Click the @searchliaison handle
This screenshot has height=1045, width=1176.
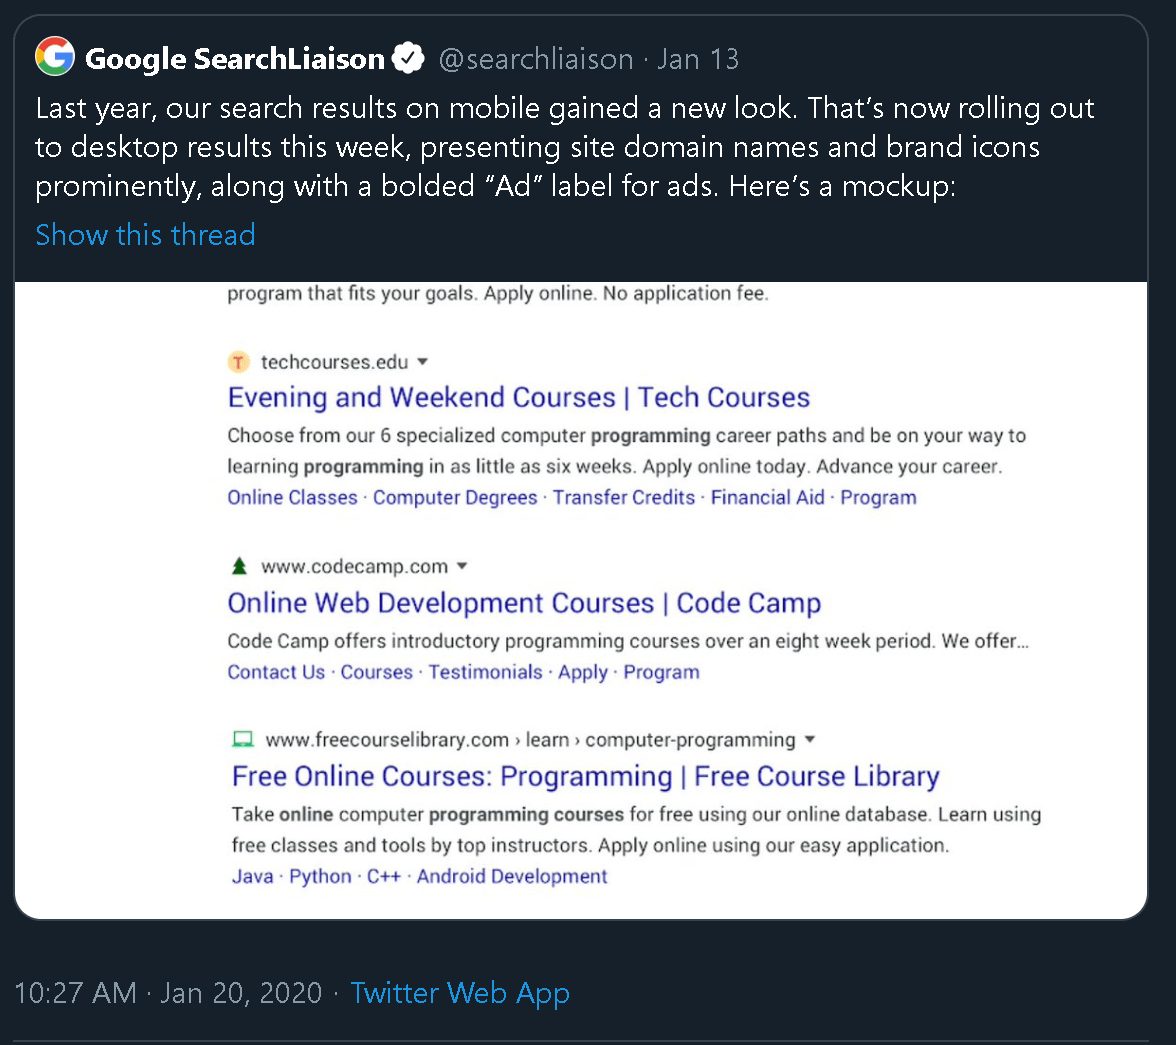[x=536, y=59]
